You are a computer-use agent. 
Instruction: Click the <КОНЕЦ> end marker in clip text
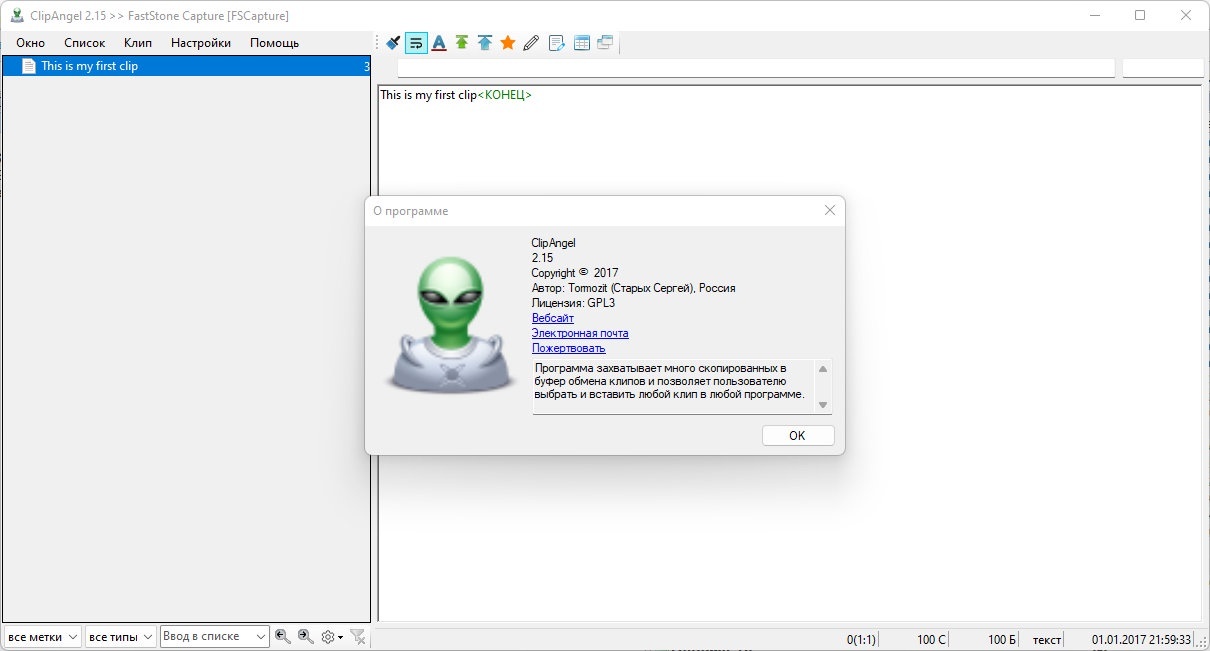(505, 95)
